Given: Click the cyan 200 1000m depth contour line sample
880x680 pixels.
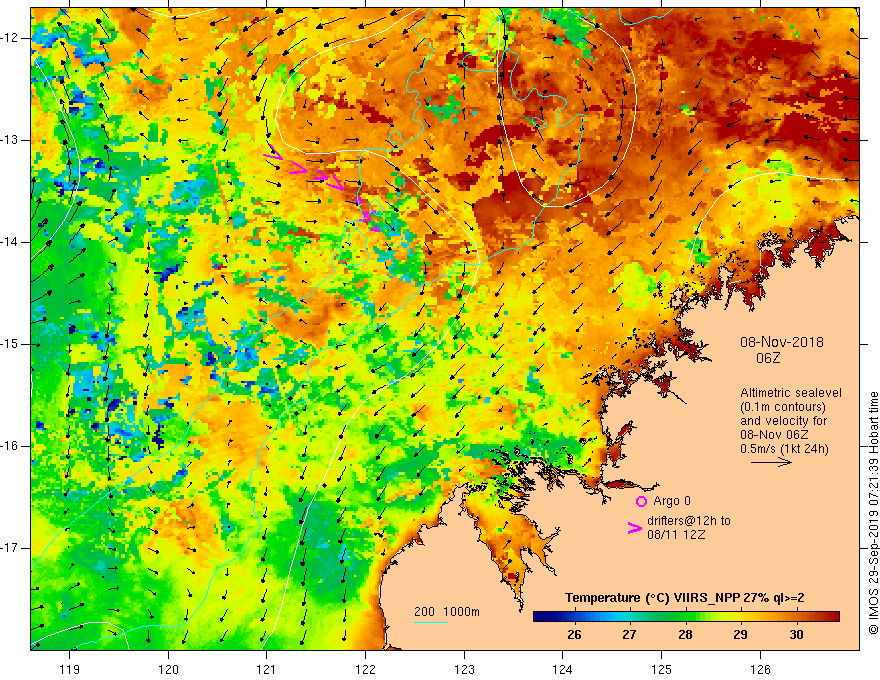Looking at the screenshot, I should [x=430, y=622].
